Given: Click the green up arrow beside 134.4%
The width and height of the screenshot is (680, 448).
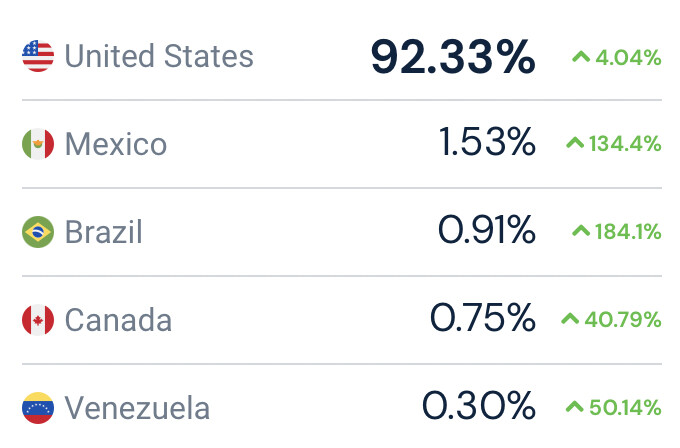Looking at the screenshot, I should click(575, 143).
